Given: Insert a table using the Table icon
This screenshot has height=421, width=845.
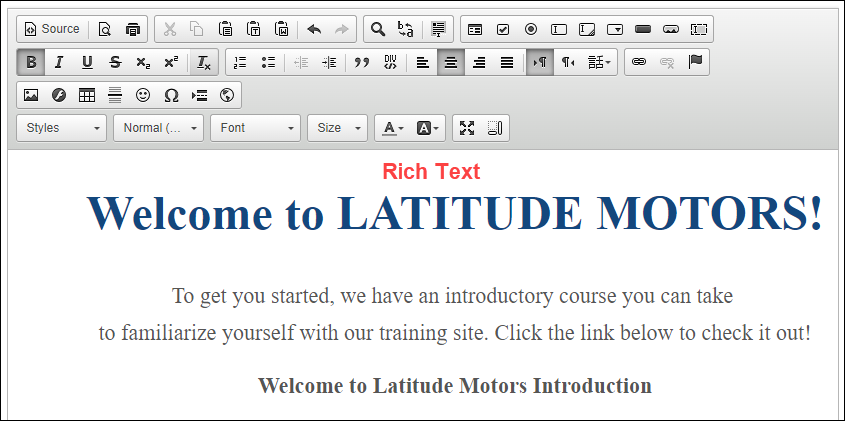Looking at the screenshot, I should (87, 96).
